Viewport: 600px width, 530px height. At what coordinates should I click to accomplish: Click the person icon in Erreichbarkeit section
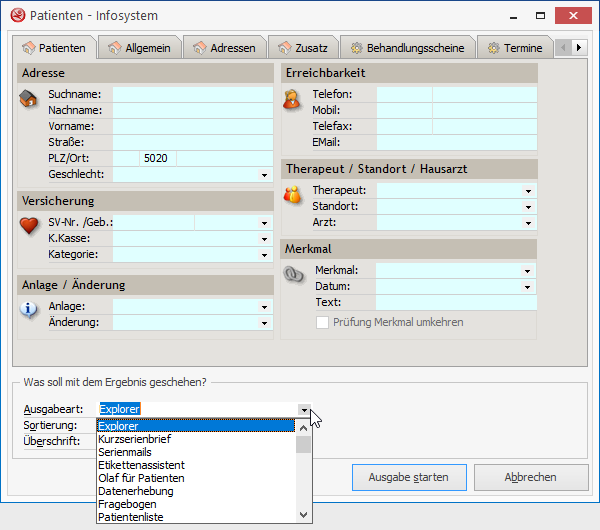[x=292, y=97]
